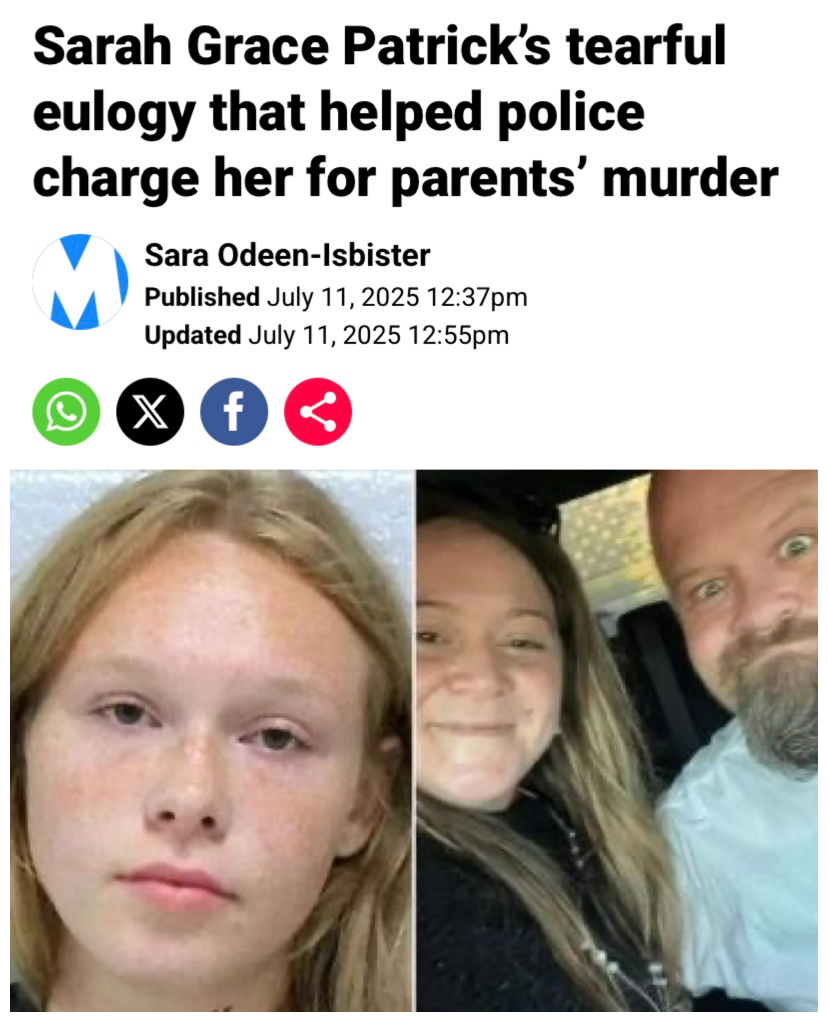Open author Sara Odeen-Isbister's profile link

pyautogui.click(x=287, y=255)
